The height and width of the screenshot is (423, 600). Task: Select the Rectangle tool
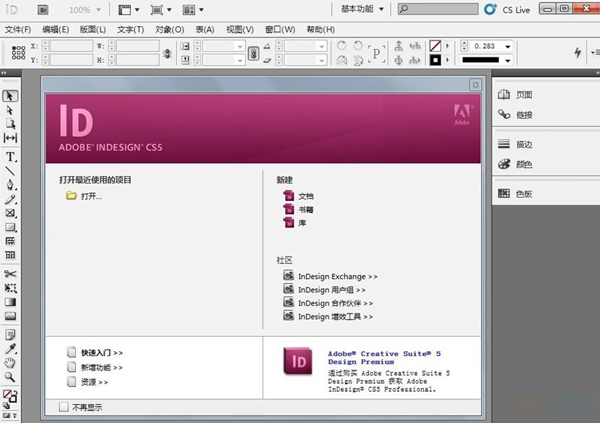coord(10,227)
